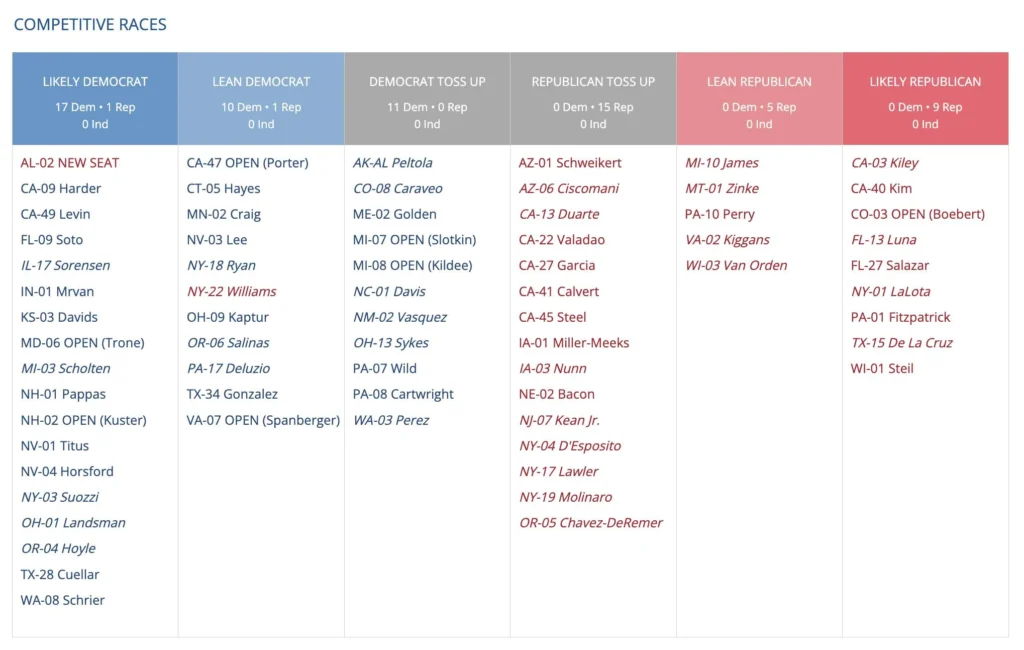
Task: Click the Competitive Races heading
Action: point(90,24)
